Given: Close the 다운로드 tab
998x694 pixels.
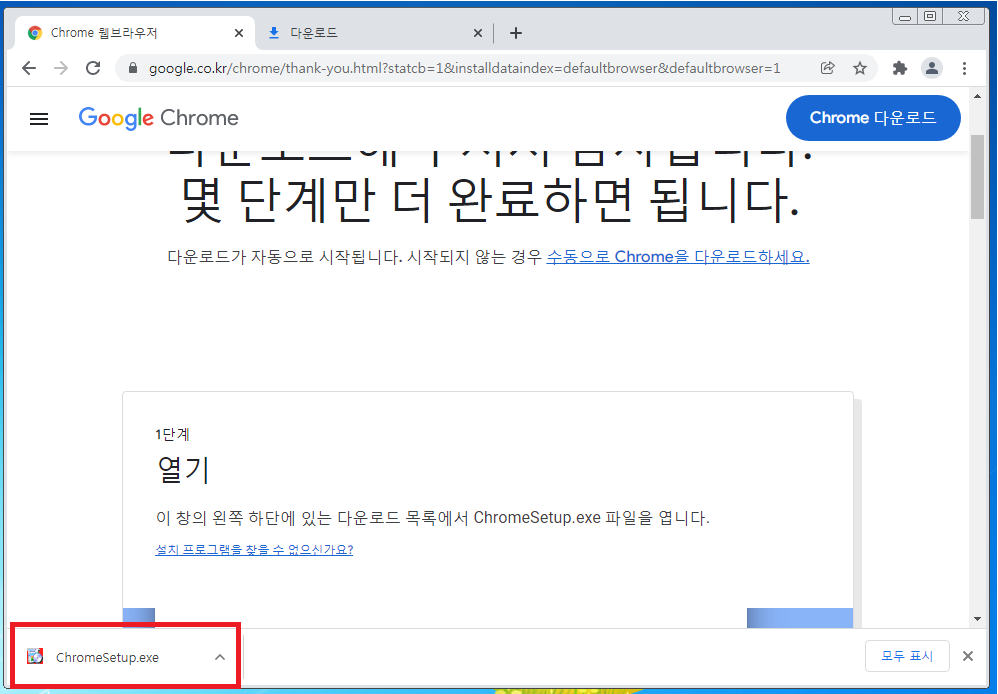Looking at the screenshot, I should click(478, 33).
